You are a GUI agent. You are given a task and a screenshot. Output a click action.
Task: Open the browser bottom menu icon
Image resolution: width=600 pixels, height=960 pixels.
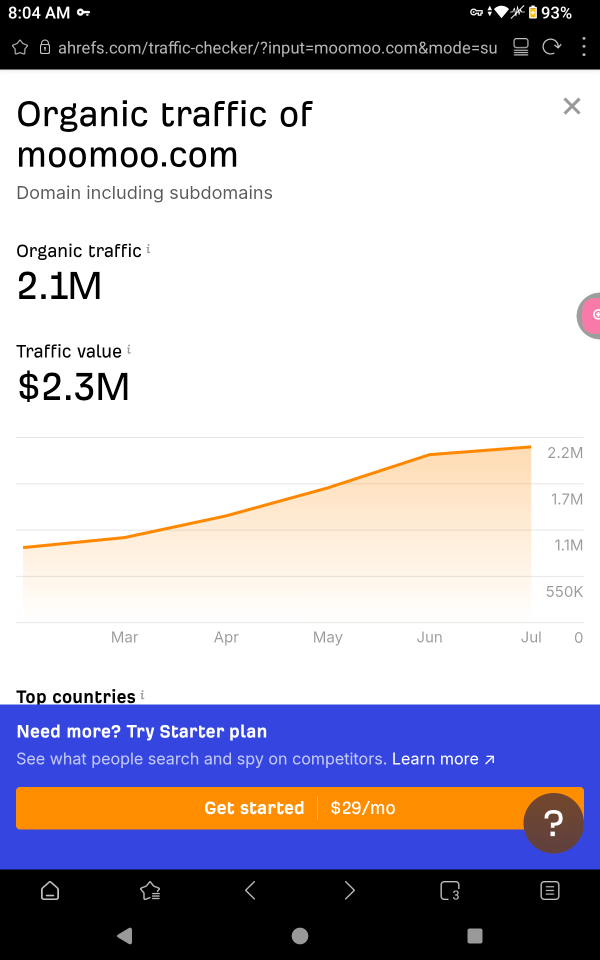coord(550,890)
